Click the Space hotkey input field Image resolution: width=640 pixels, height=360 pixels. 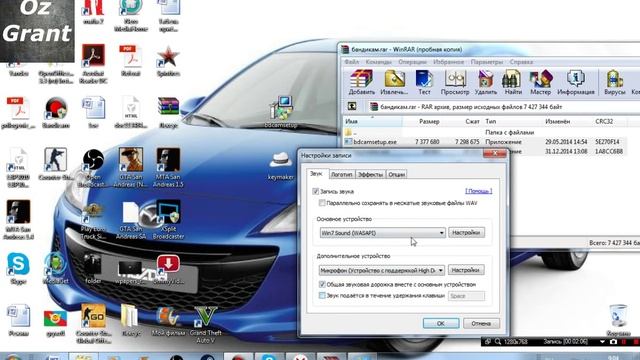click(466, 296)
